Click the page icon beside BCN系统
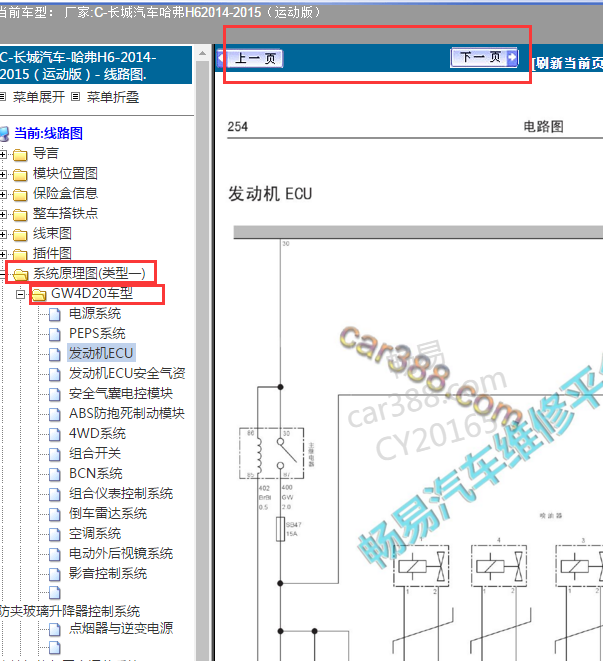The height and width of the screenshot is (661, 603). tap(54, 475)
